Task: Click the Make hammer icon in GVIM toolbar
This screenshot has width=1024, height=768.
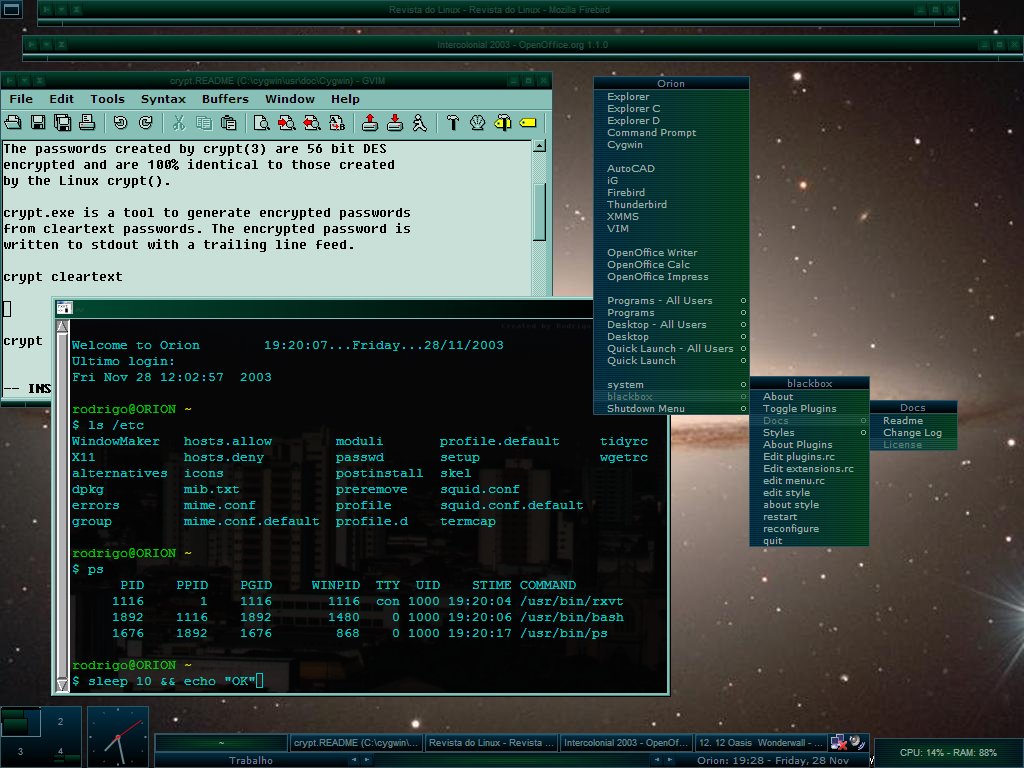Action: click(453, 123)
